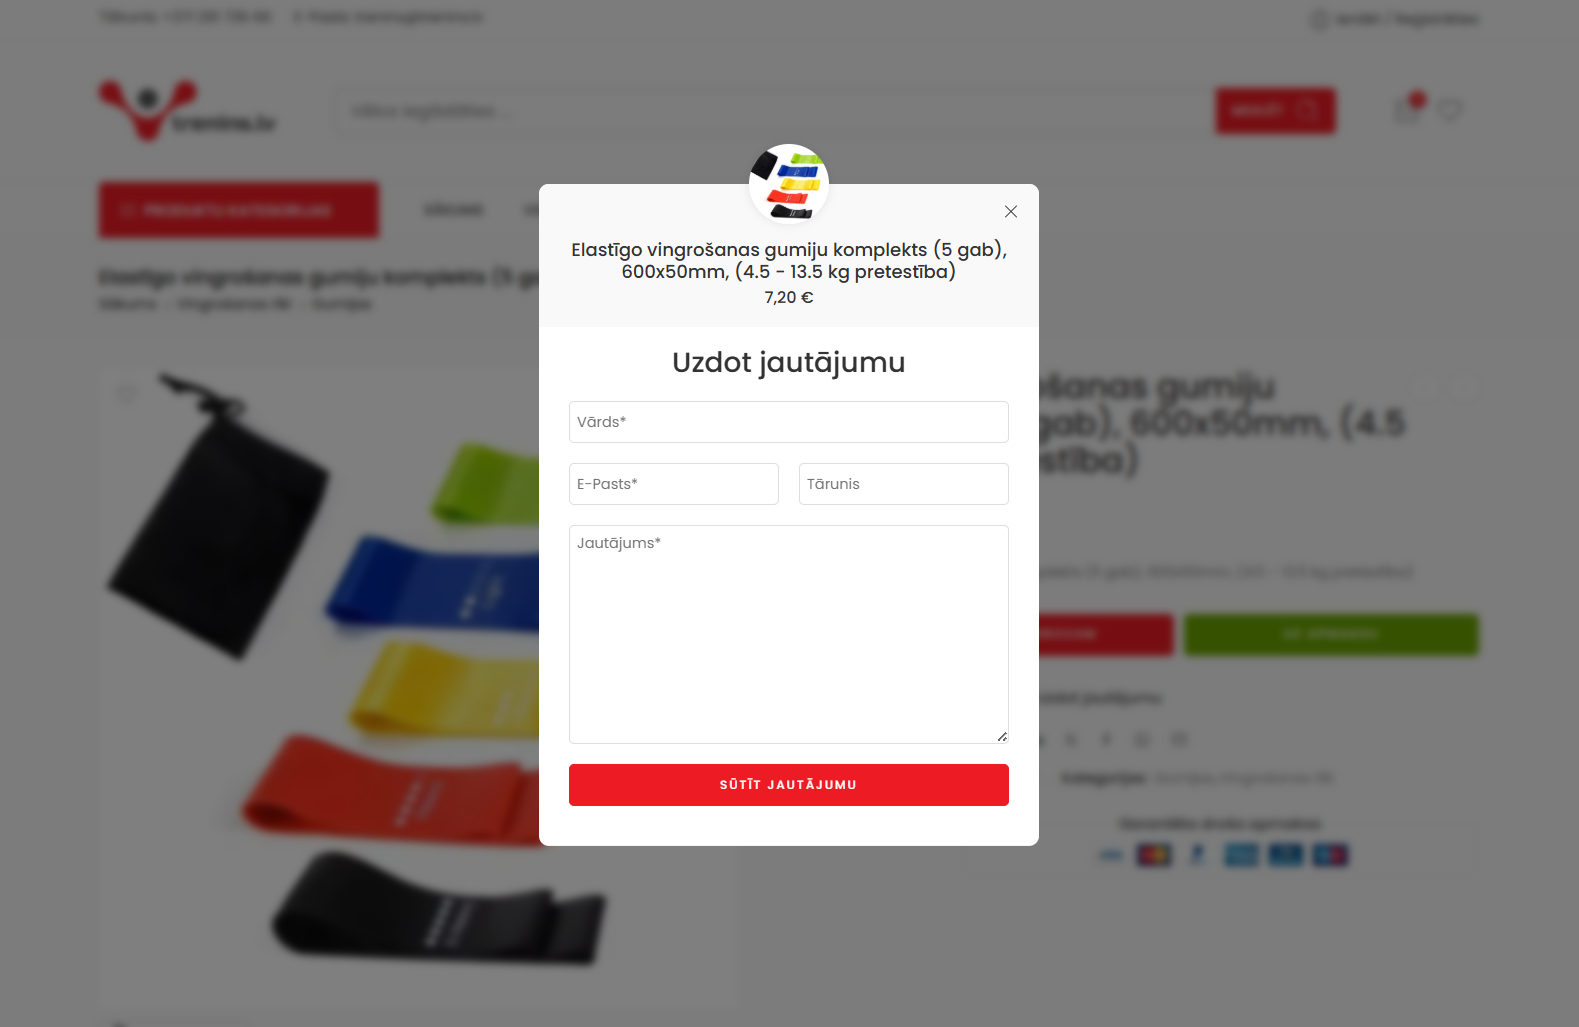Click the resistance bands product thumbnail atop dialog
This screenshot has width=1579, height=1027.
[x=789, y=184]
